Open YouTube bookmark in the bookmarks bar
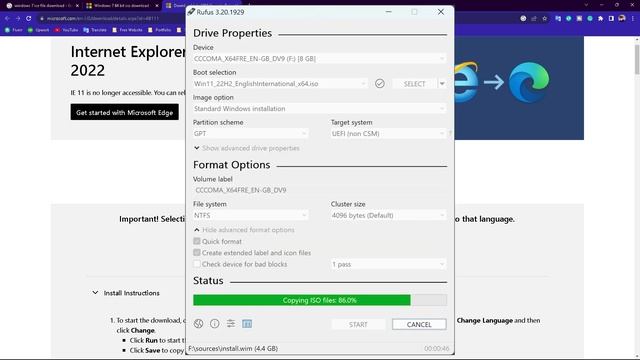The height and width of the screenshot is (360, 640). click(x=66, y=30)
